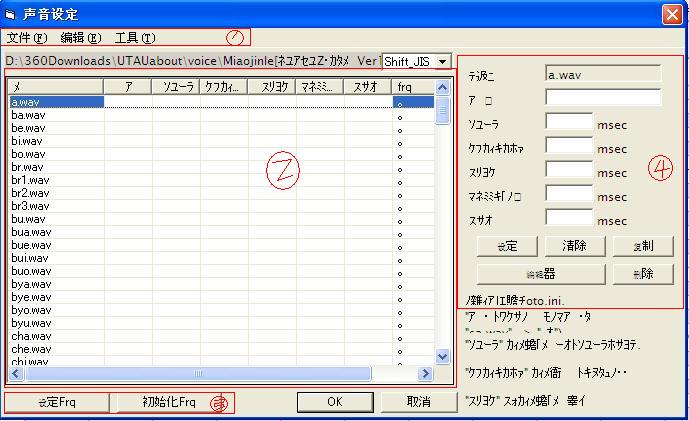The width and height of the screenshot is (689, 421).
Task: Click the frq column header
Action: [413, 87]
